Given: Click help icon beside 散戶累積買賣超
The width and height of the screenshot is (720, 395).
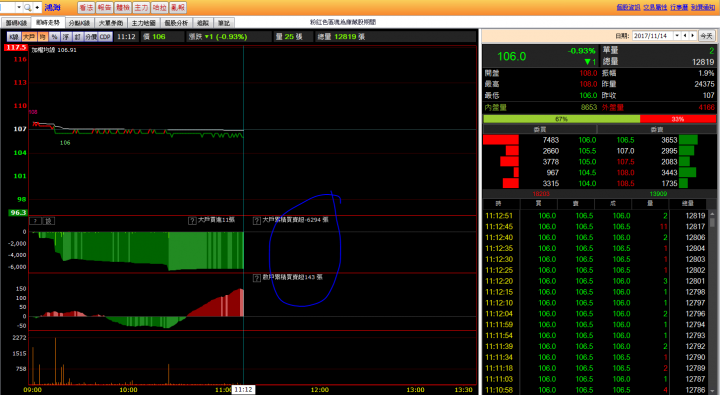Looking at the screenshot, I should (257, 278).
